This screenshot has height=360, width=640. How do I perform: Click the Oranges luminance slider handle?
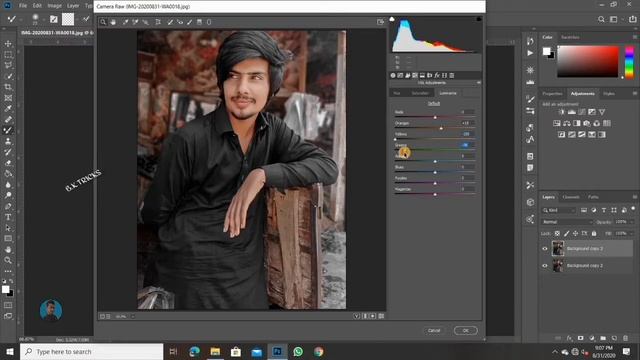click(441, 128)
